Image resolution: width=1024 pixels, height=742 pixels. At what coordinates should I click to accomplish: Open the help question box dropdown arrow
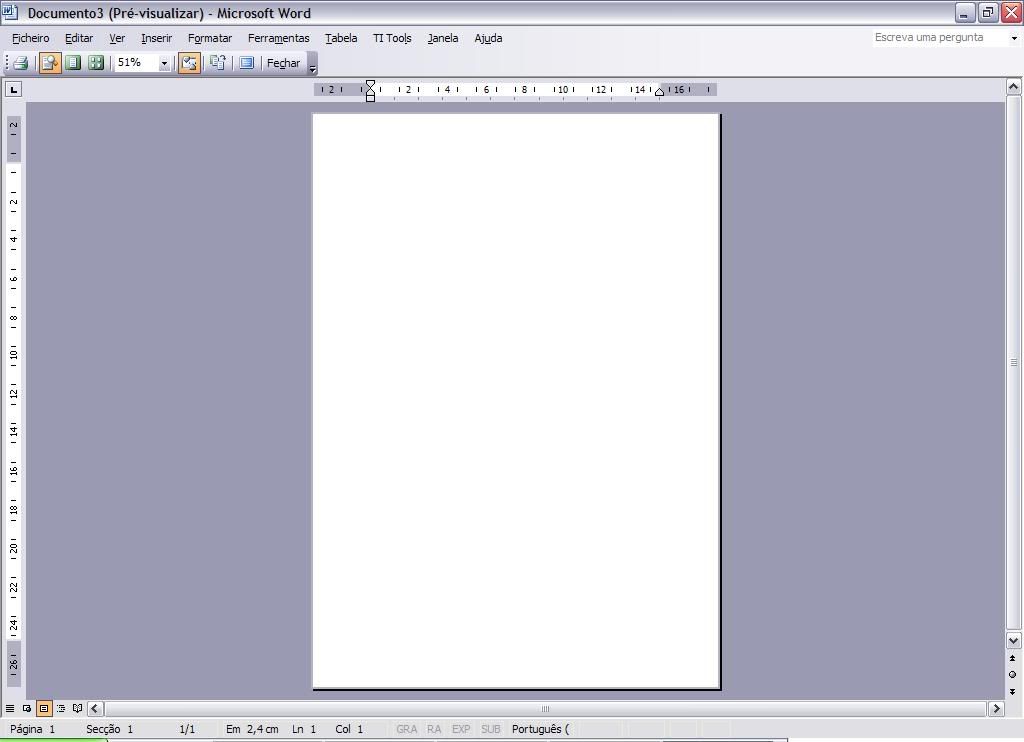pos(1014,38)
